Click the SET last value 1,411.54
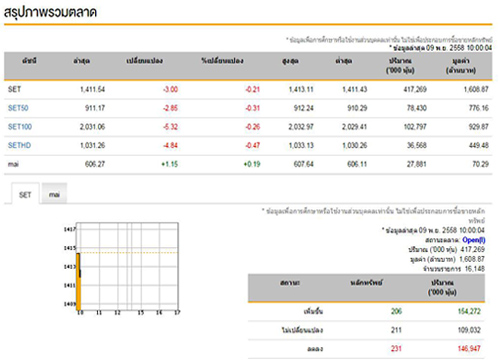Screen dimensions: 500x360 click(92, 89)
